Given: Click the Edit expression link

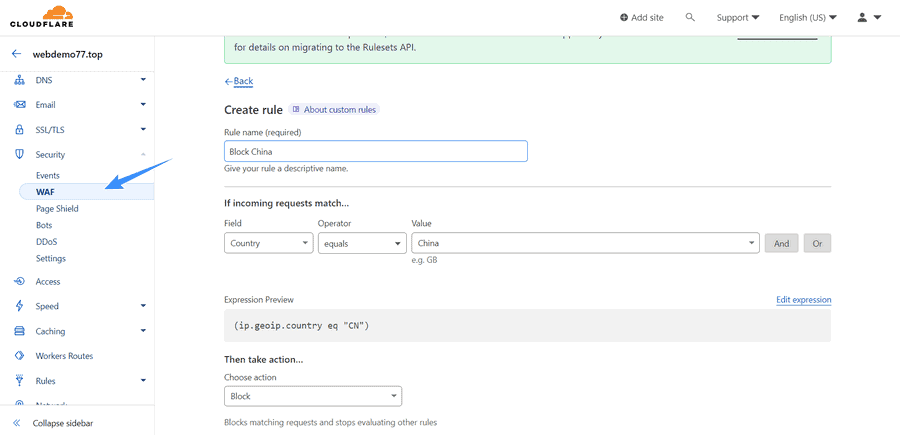Looking at the screenshot, I should pos(804,300).
